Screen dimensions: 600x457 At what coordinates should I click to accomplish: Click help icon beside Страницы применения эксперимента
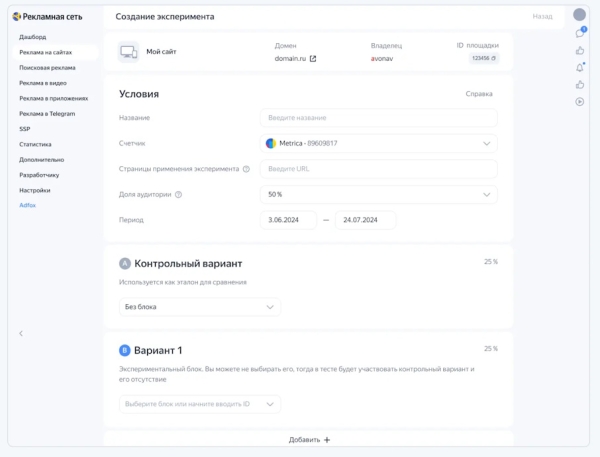(x=246, y=169)
